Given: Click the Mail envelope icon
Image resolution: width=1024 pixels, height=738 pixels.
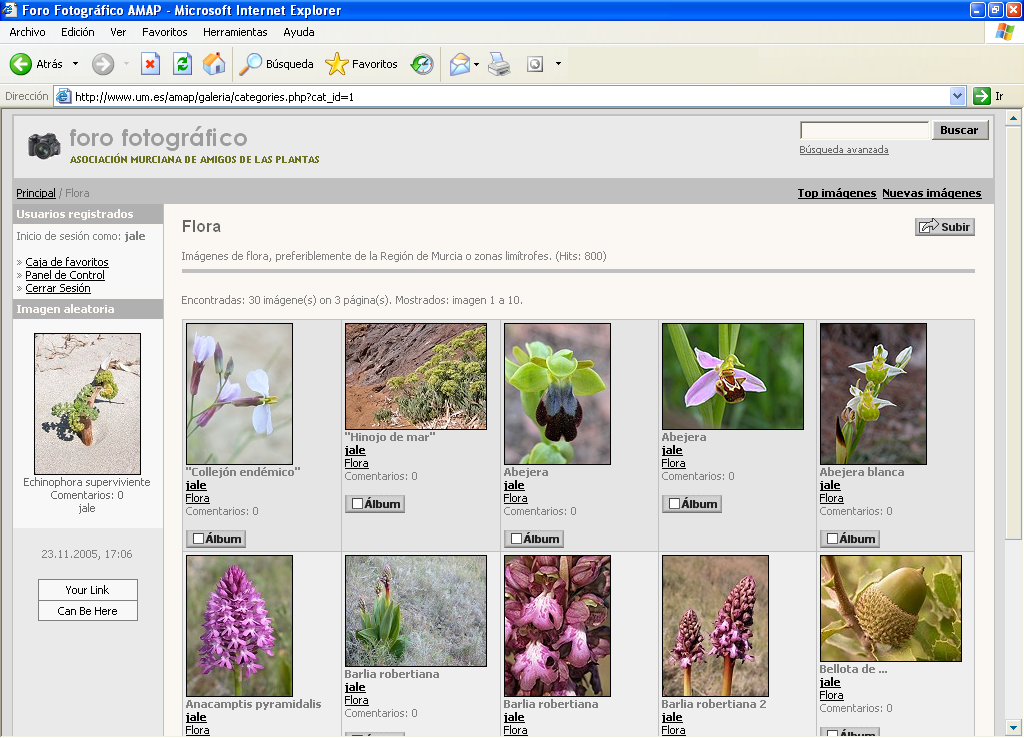Looking at the screenshot, I should click(x=460, y=64).
